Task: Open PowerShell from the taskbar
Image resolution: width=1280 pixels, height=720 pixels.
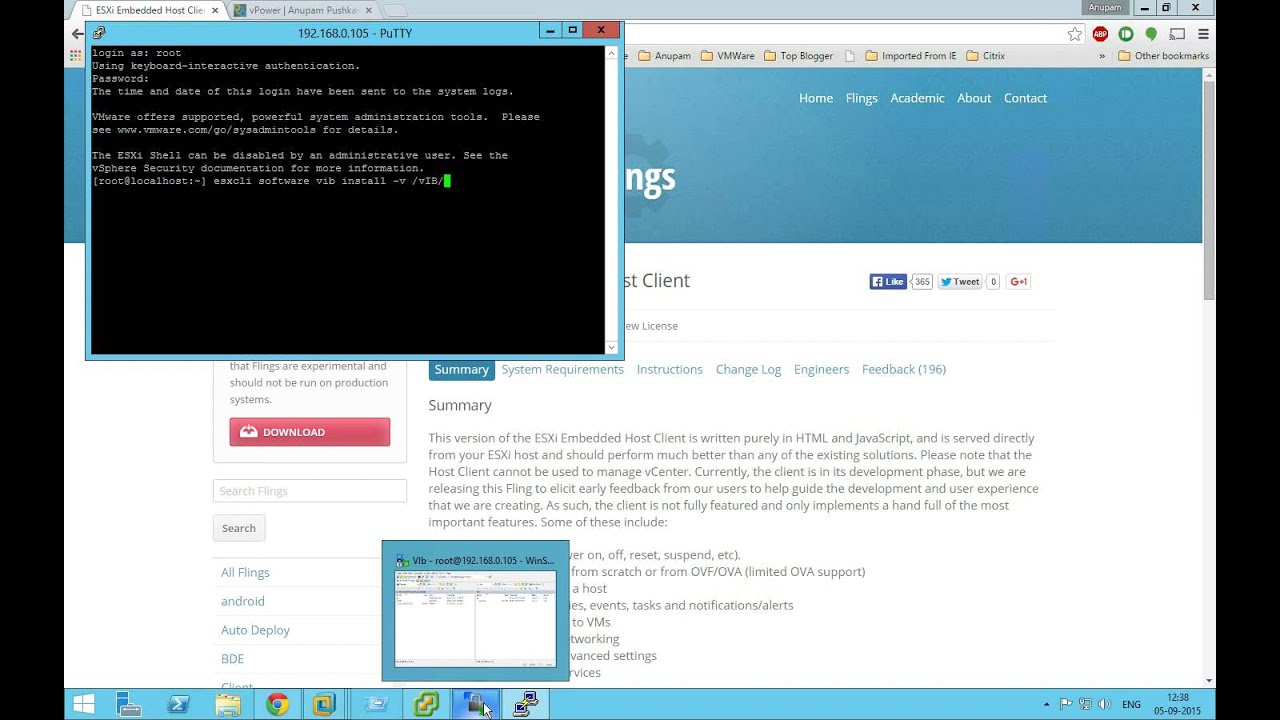Action: tap(179, 705)
